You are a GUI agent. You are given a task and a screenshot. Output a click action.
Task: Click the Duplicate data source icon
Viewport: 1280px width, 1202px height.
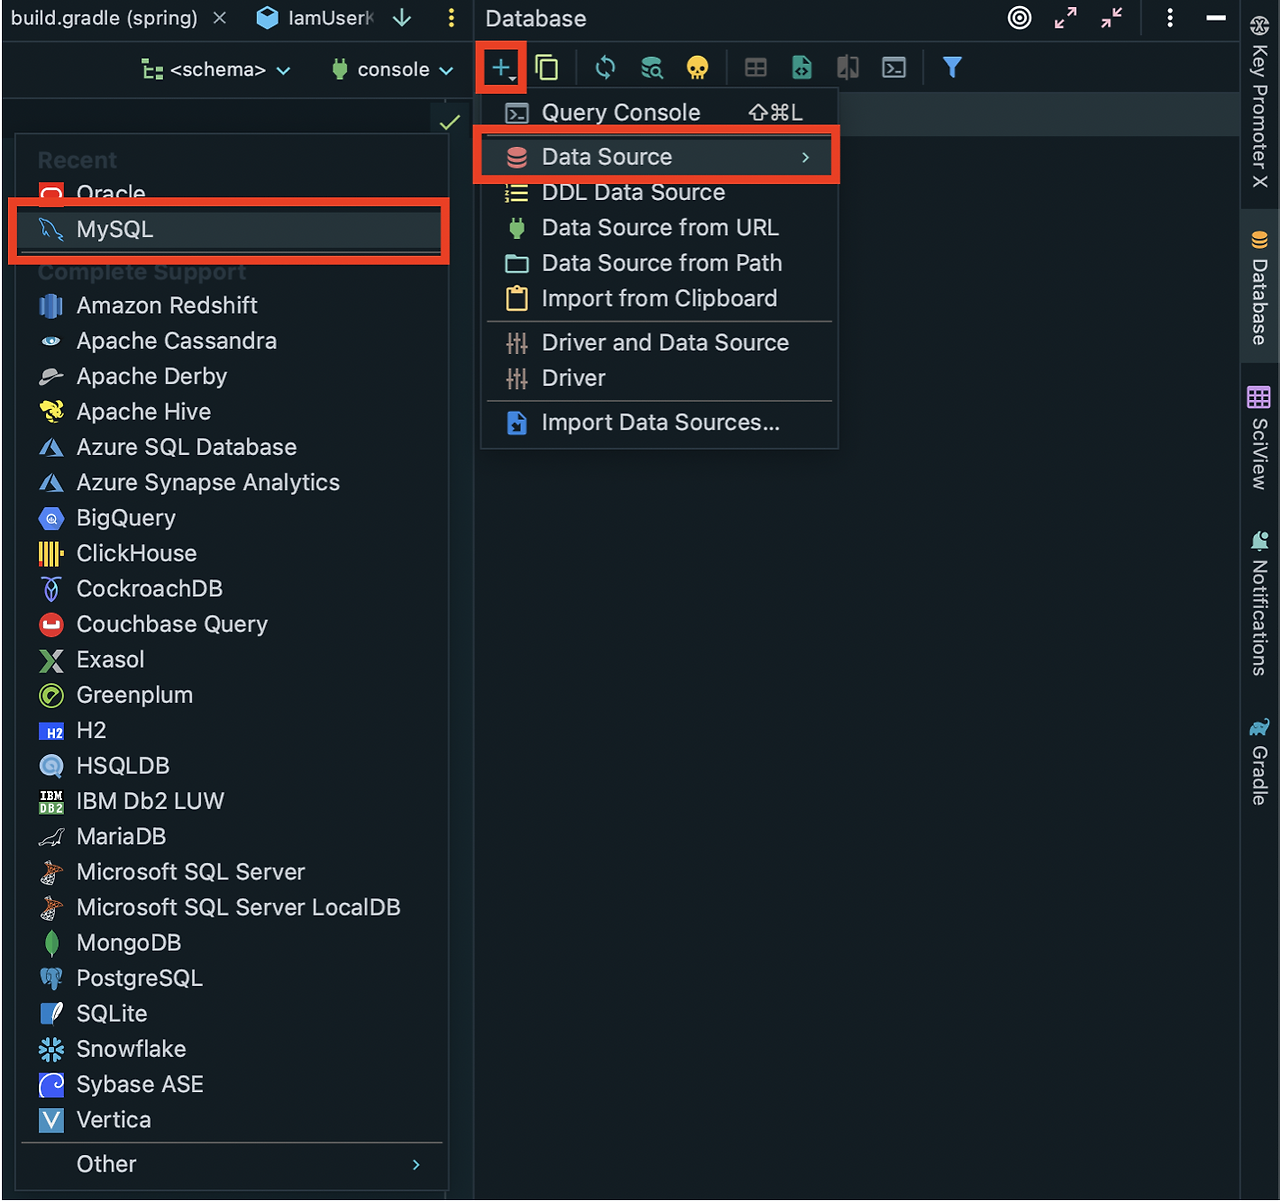click(x=547, y=68)
